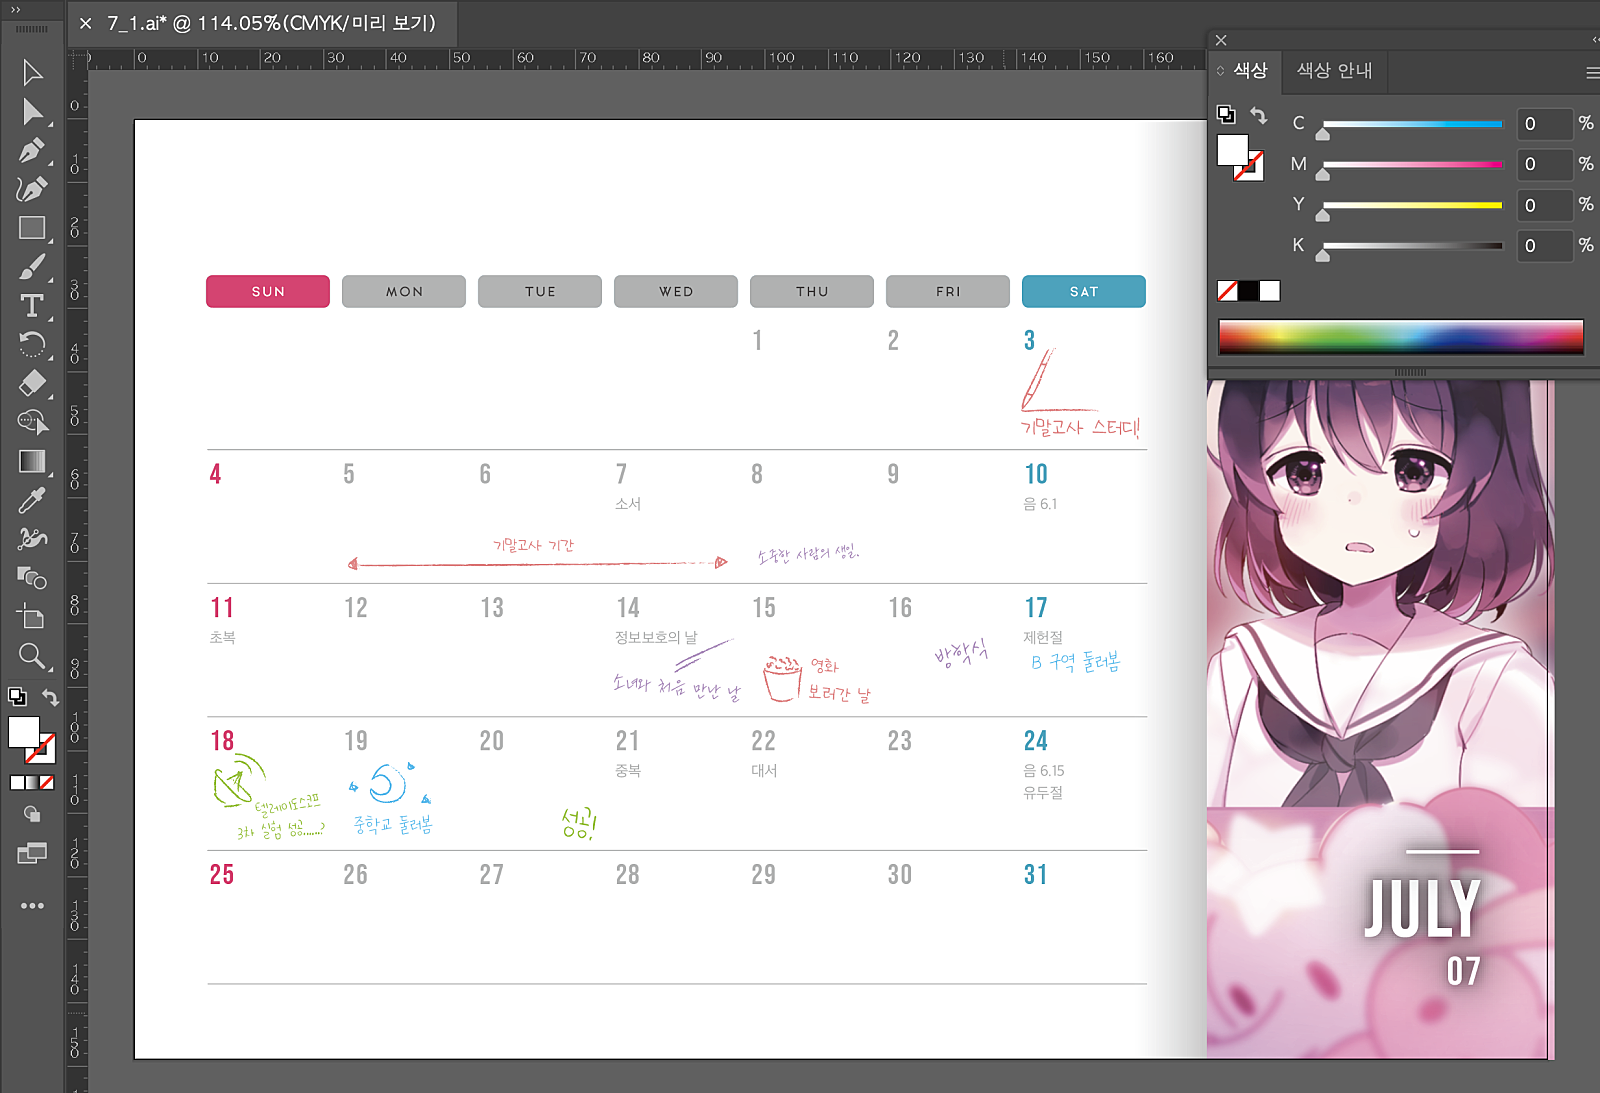Select the Curvature tool
This screenshot has height=1093, width=1600.
pyautogui.click(x=32, y=189)
